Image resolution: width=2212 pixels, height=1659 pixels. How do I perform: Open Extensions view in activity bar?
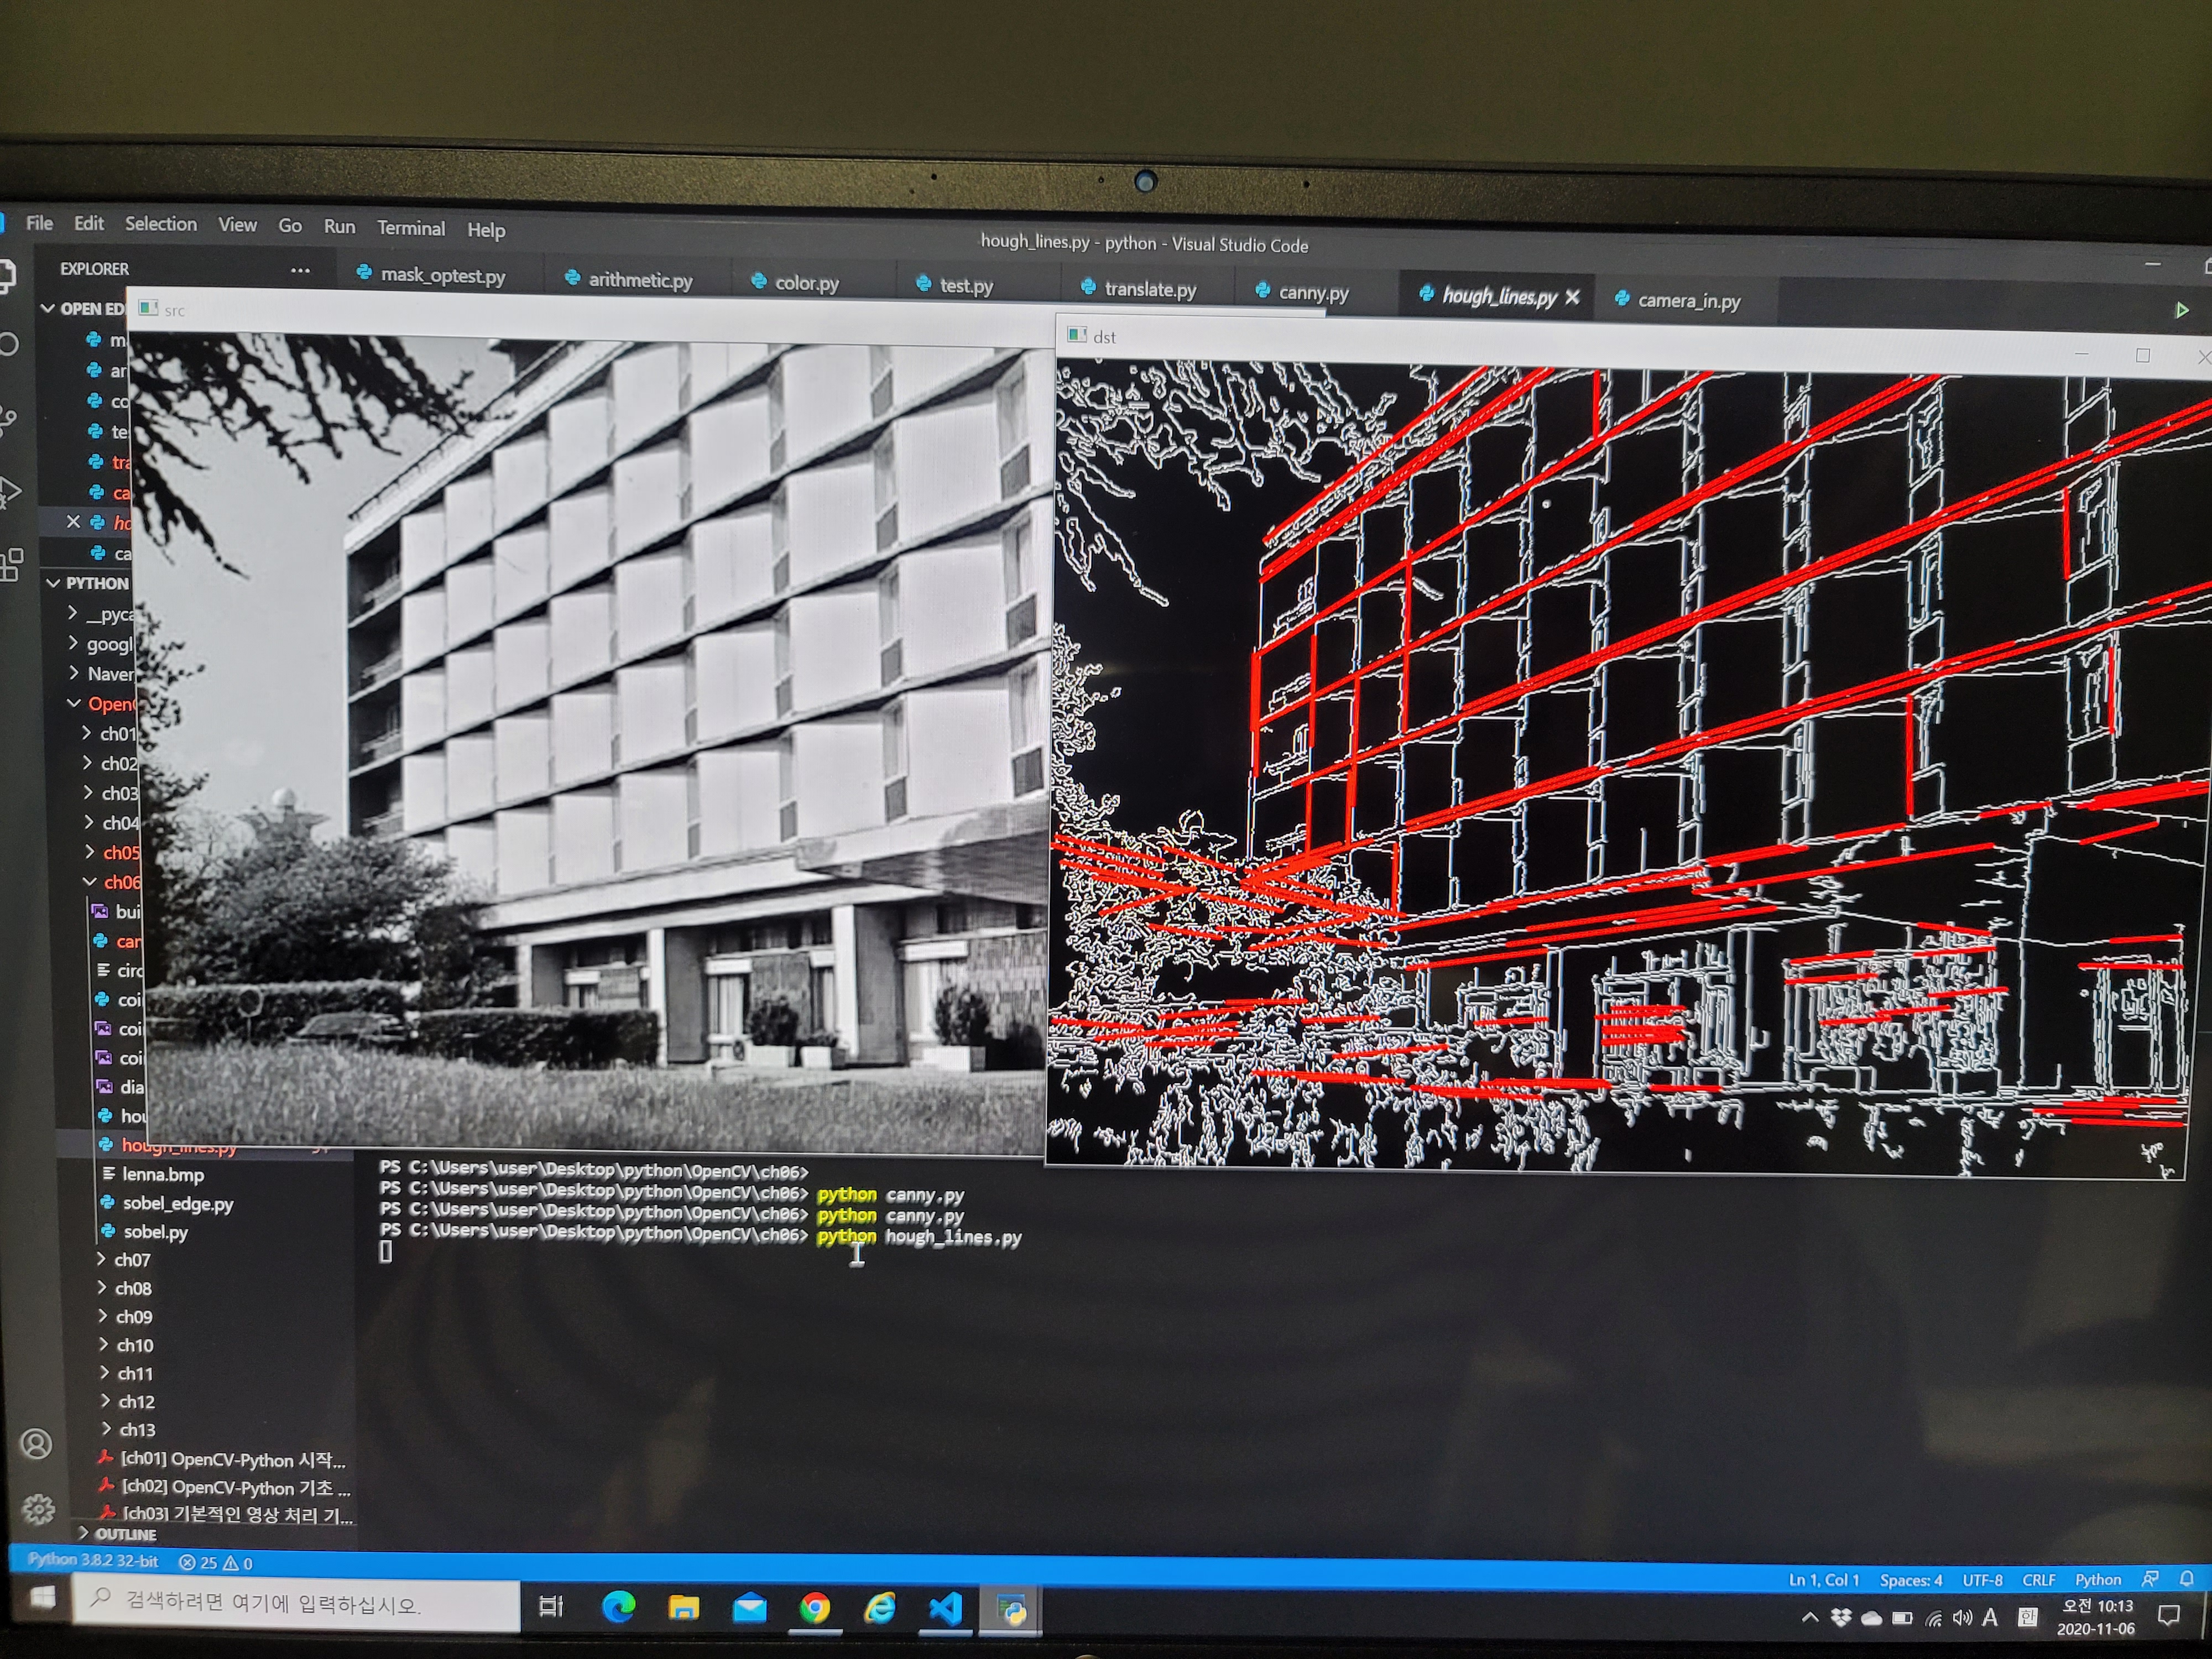tap(12, 564)
